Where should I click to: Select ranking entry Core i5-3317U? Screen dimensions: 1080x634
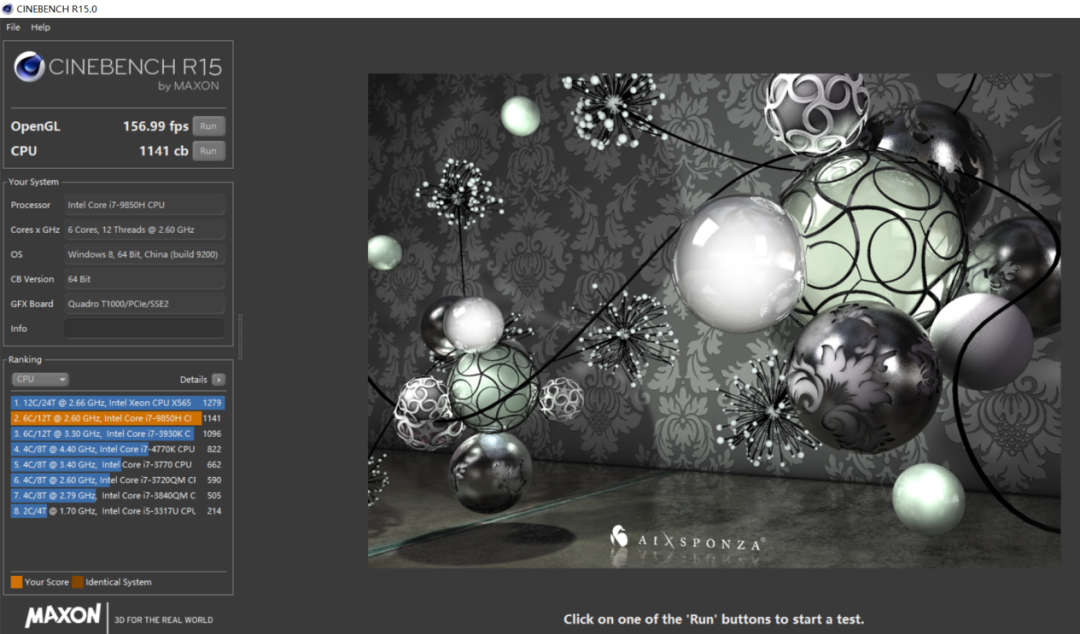118,511
